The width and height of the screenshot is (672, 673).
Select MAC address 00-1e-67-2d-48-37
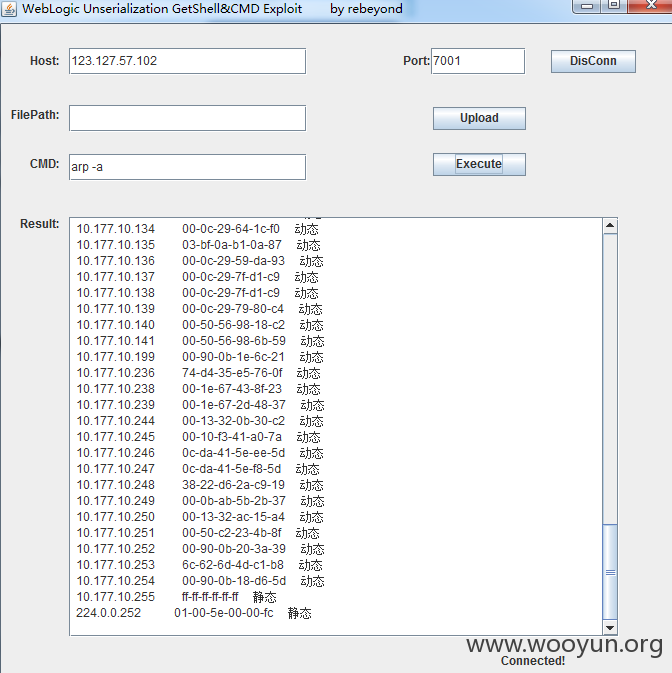pos(233,405)
